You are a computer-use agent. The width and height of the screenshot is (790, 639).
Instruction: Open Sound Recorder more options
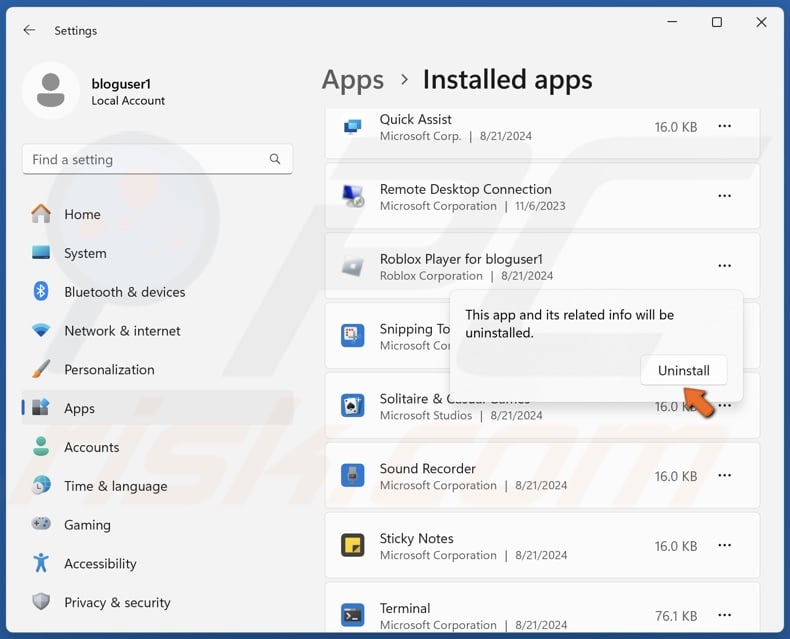tap(725, 475)
